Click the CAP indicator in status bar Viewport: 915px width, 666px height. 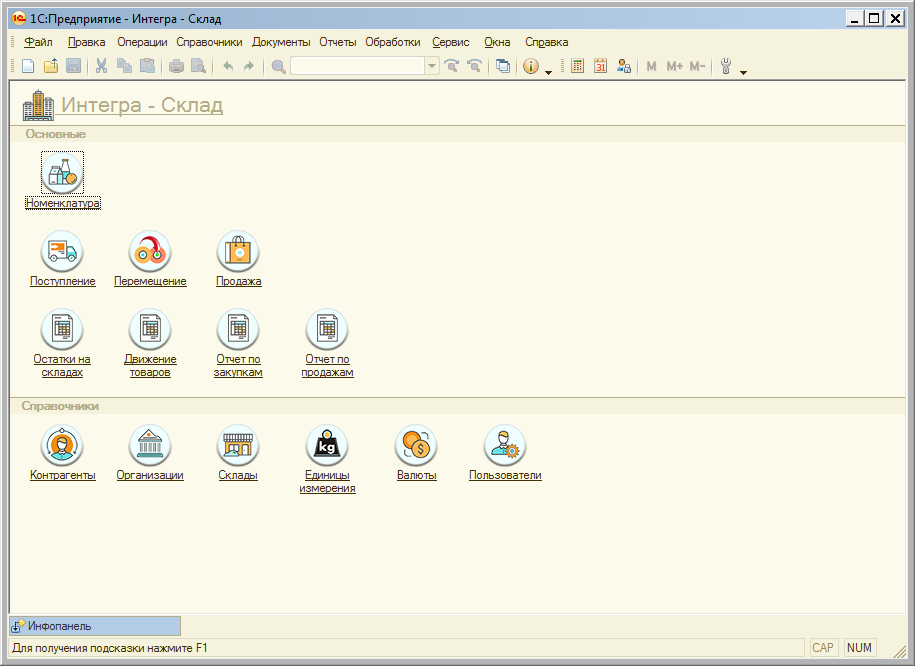tap(823, 647)
